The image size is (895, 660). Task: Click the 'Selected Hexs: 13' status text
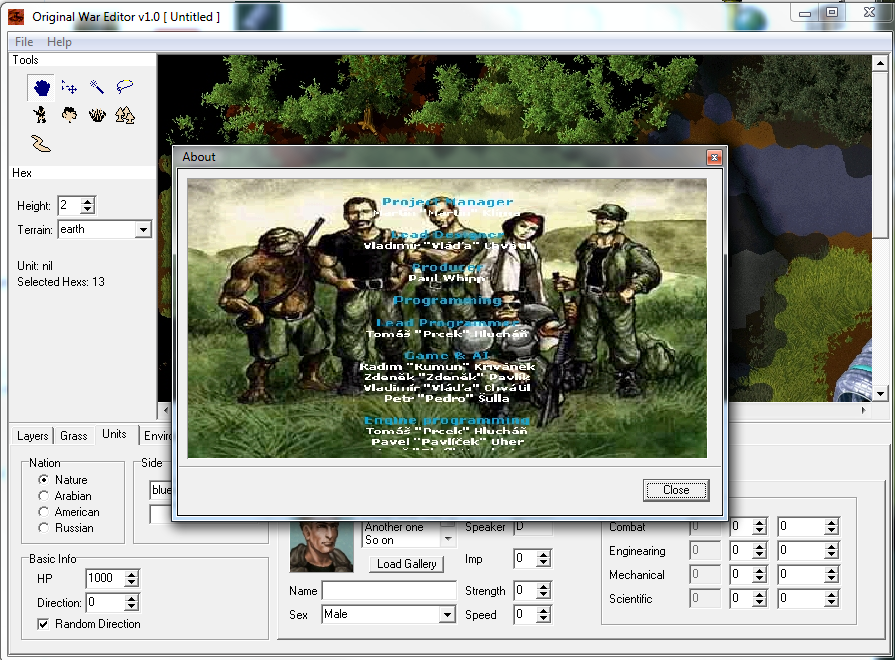click(61, 282)
